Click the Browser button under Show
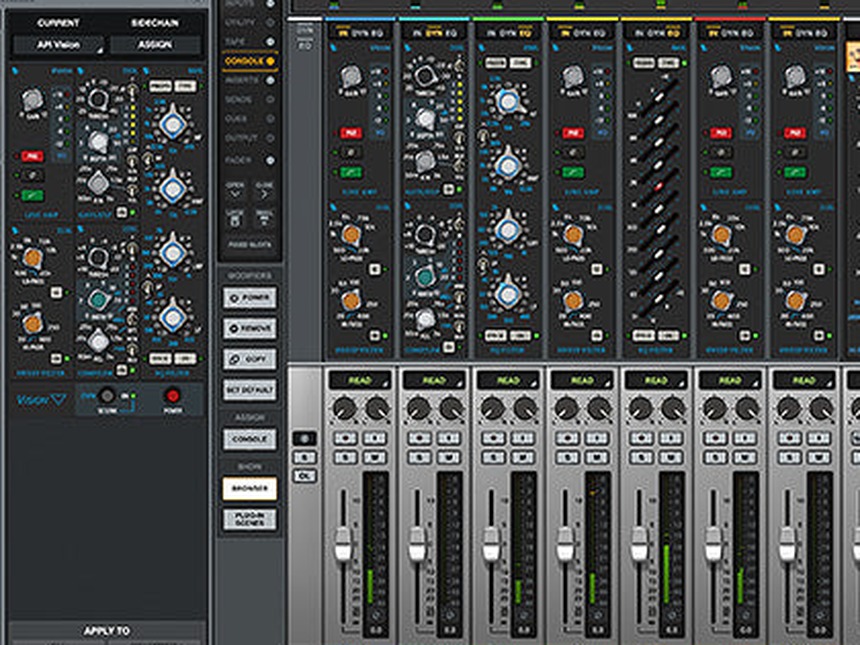860x645 pixels. [250, 488]
